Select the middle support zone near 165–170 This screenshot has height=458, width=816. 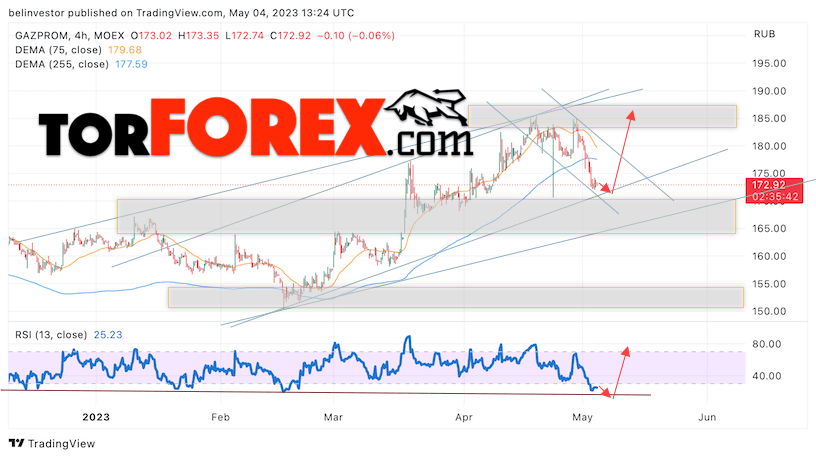click(x=426, y=216)
